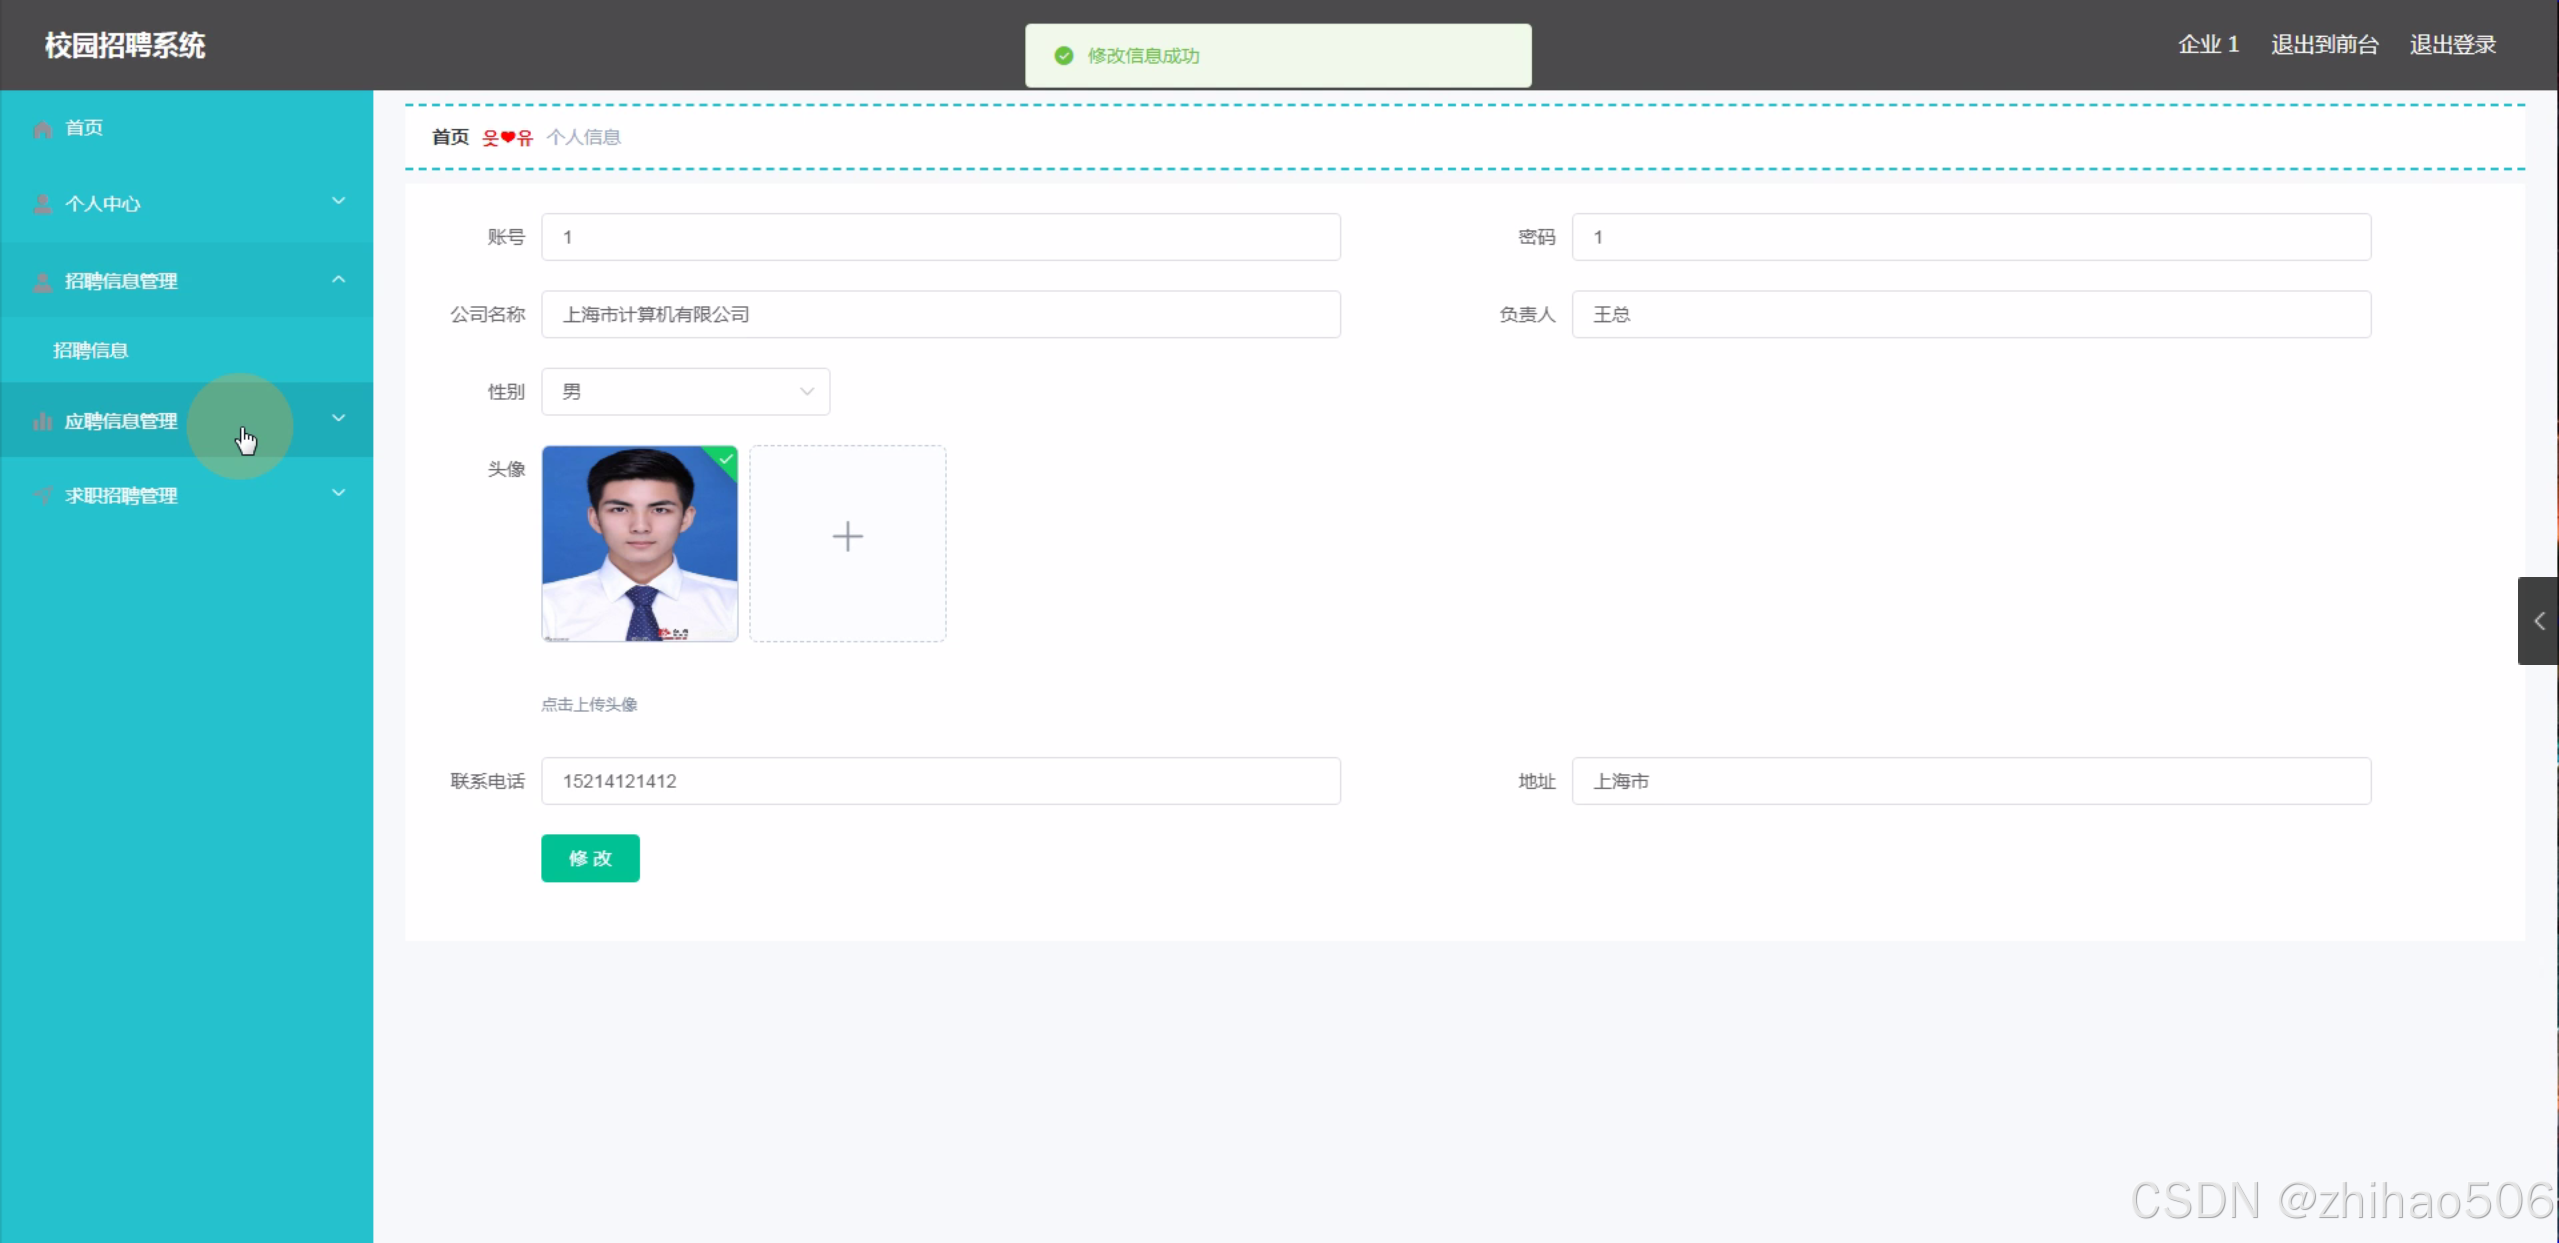Expand the 个人中心 menu chevron
Image resolution: width=2559 pixels, height=1243 pixels.
click(x=338, y=201)
